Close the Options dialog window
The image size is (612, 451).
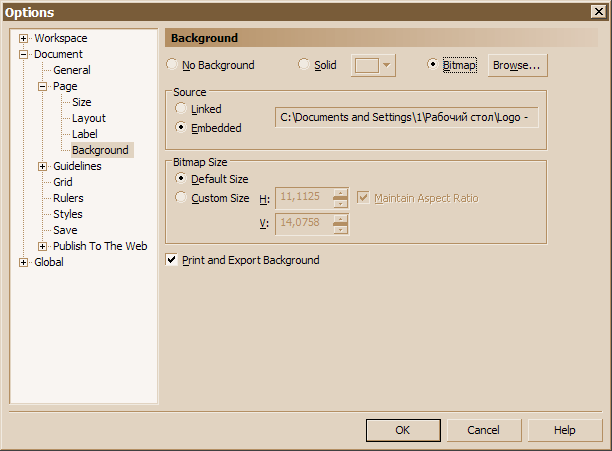[x=599, y=12]
